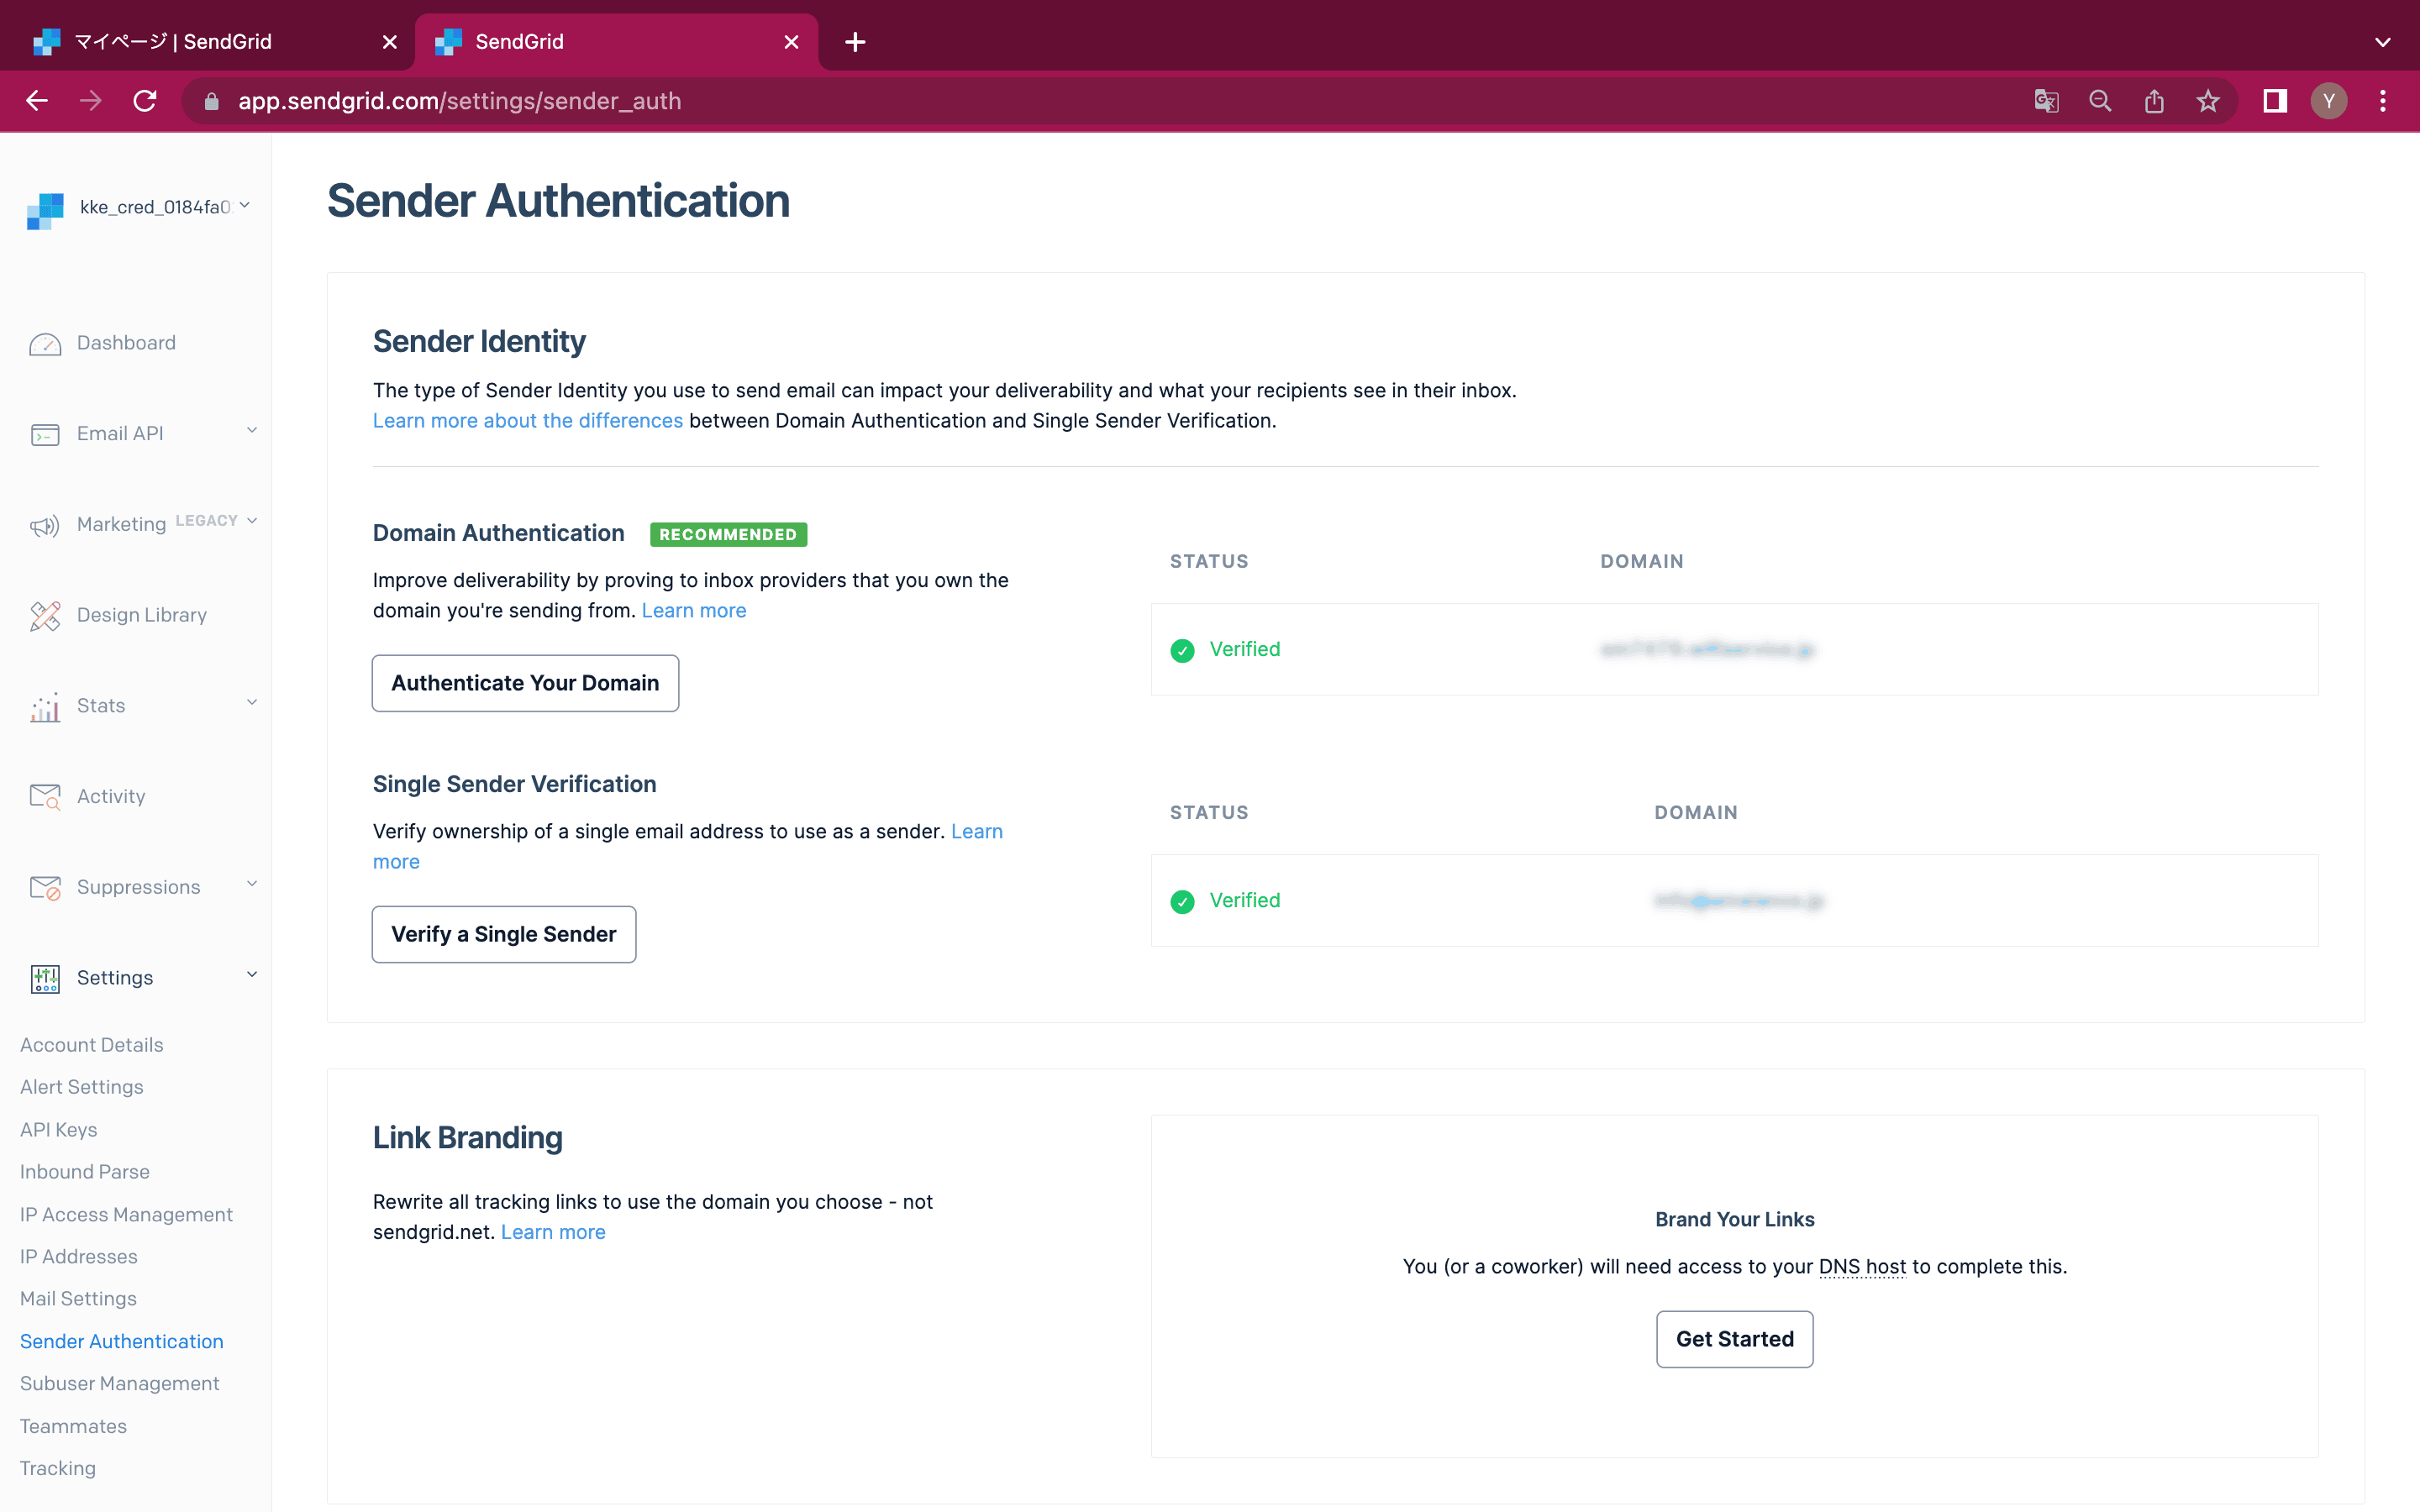Screen dimensions: 2420x1512
Task: Open API Keys page
Action: point(59,1130)
